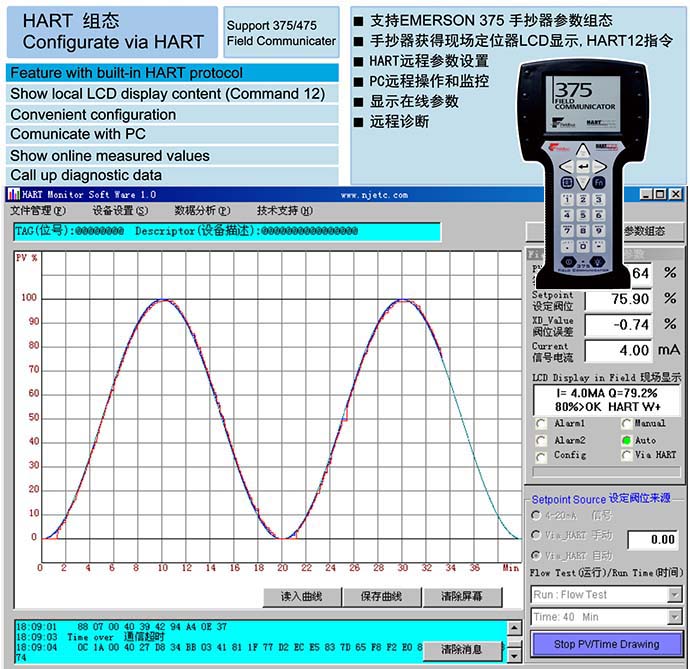Click the 'PV %' chart axis label

(27, 258)
